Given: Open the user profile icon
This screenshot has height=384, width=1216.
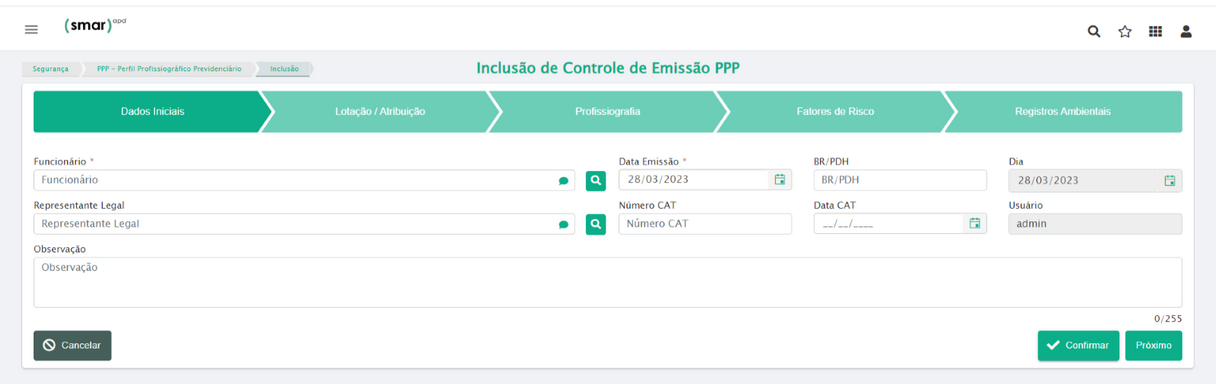Looking at the screenshot, I should pyautogui.click(x=1186, y=31).
